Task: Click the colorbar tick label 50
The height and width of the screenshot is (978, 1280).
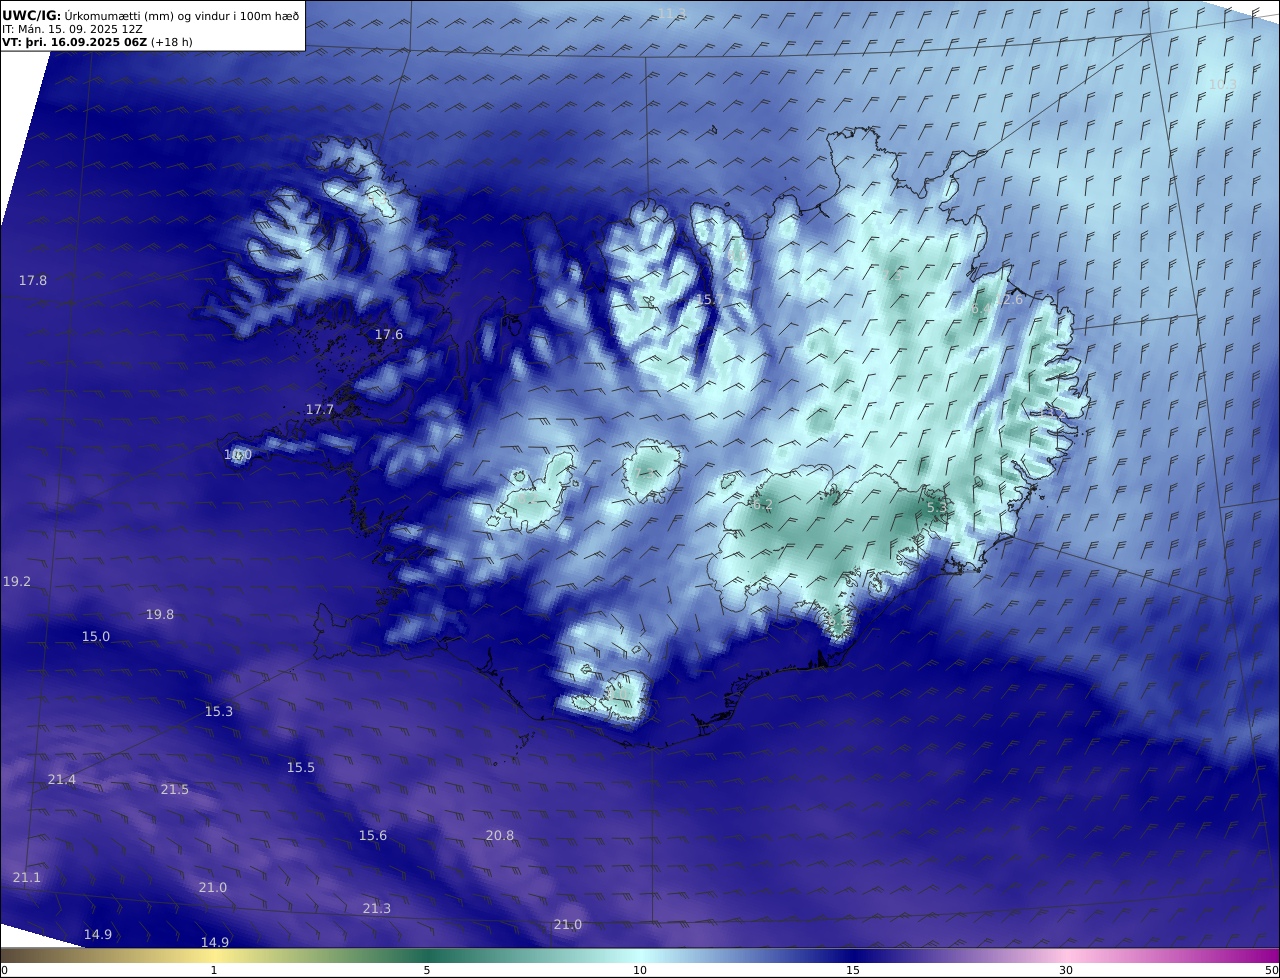Action: coord(1272,970)
